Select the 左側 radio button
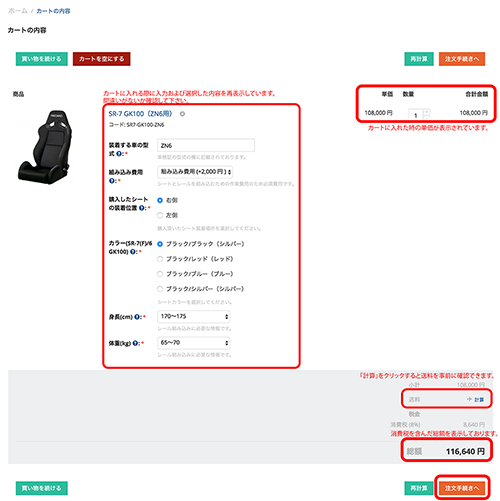This screenshot has height=501, width=500. pyautogui.click(x=160, y=215)
